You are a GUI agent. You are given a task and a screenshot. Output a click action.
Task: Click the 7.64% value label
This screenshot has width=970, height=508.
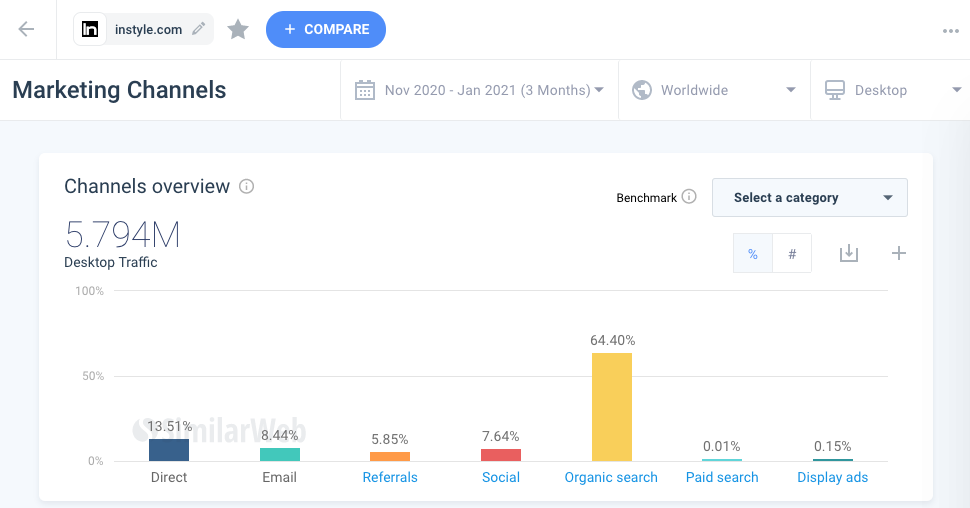point(501,436)
